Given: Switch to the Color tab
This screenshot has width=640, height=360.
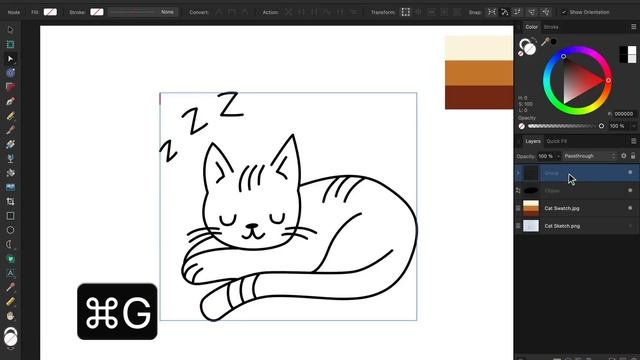Looking at the screenshot, I should coord(531,27).
